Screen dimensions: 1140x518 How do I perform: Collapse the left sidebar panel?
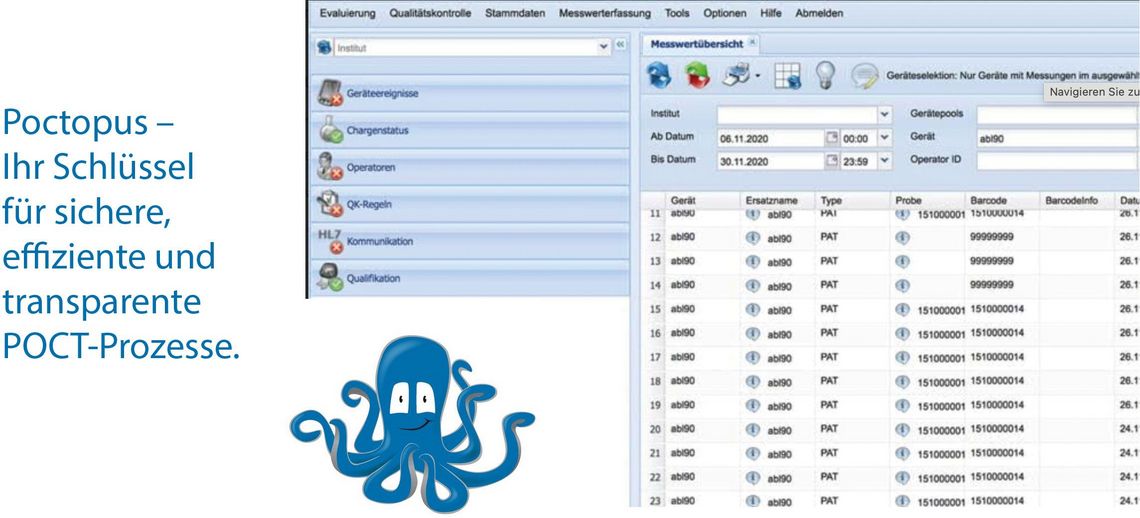point(620,46)
